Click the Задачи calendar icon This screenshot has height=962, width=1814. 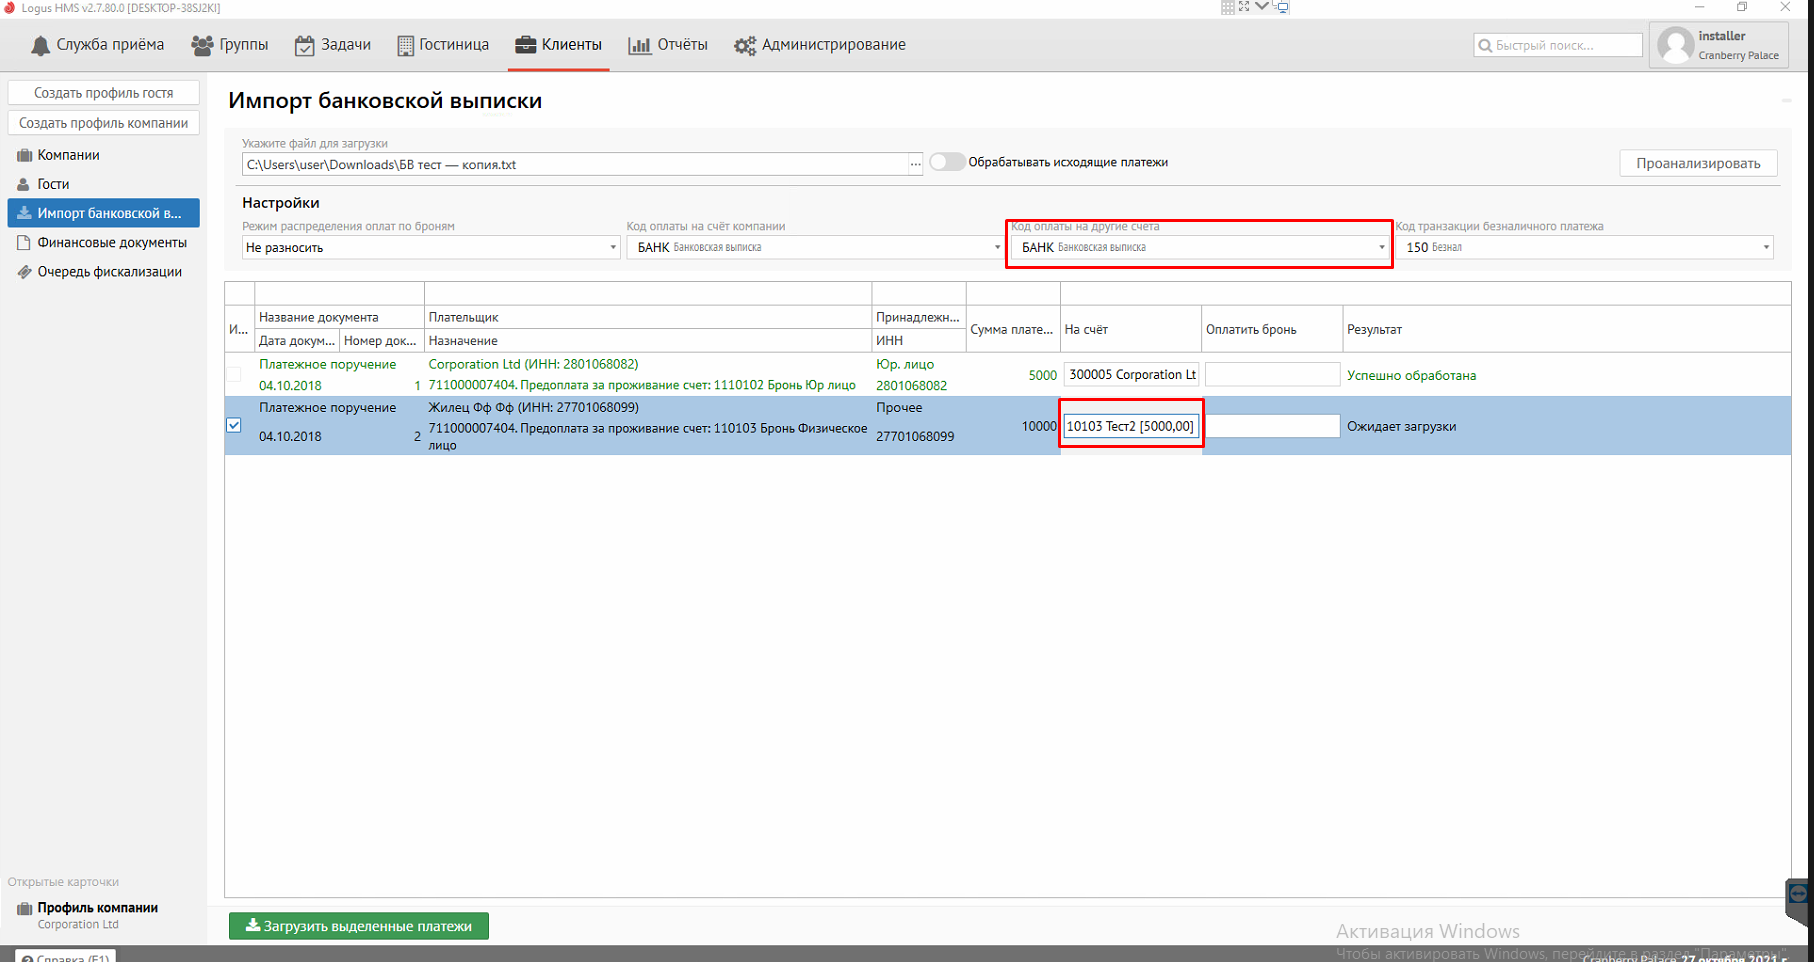pyautogui.click(x=304, y=46)
